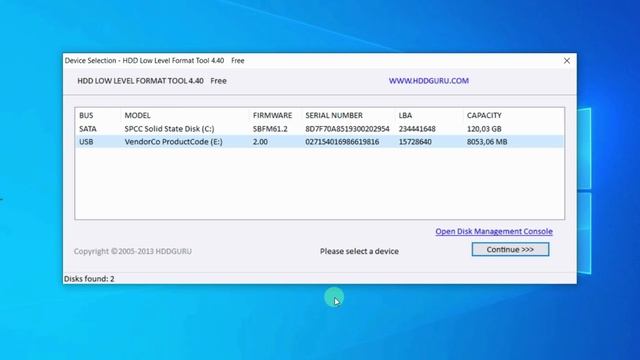Image resolution: width=640 pixels, height=360 pixels.
Task: Click the Disks found: 2 status text
Action: pos(89,279)
